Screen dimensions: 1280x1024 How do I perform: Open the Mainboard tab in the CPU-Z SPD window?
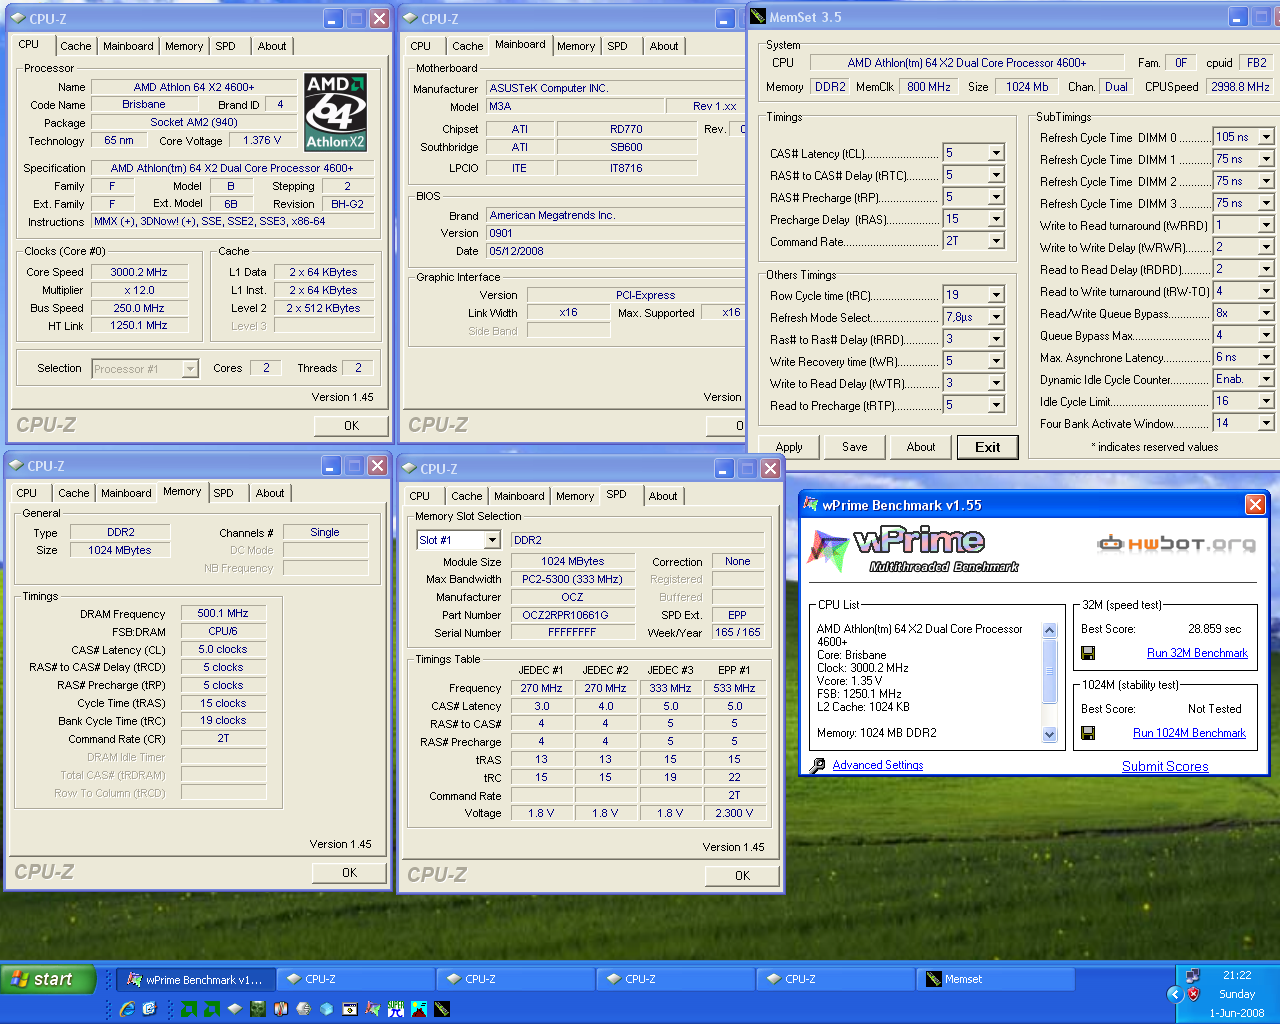click(519, 496)
